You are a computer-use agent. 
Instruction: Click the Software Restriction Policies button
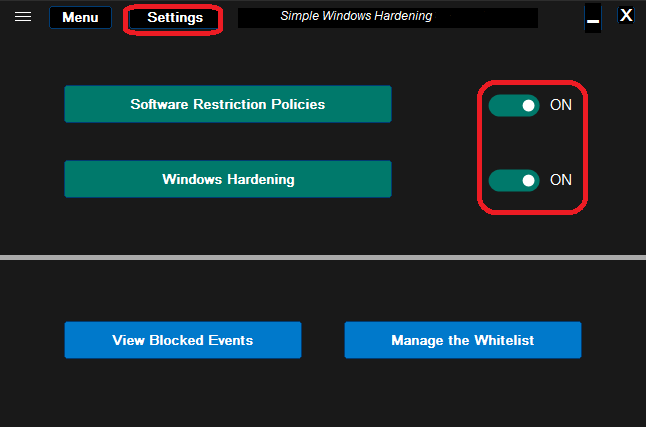[x=228, y=104]
